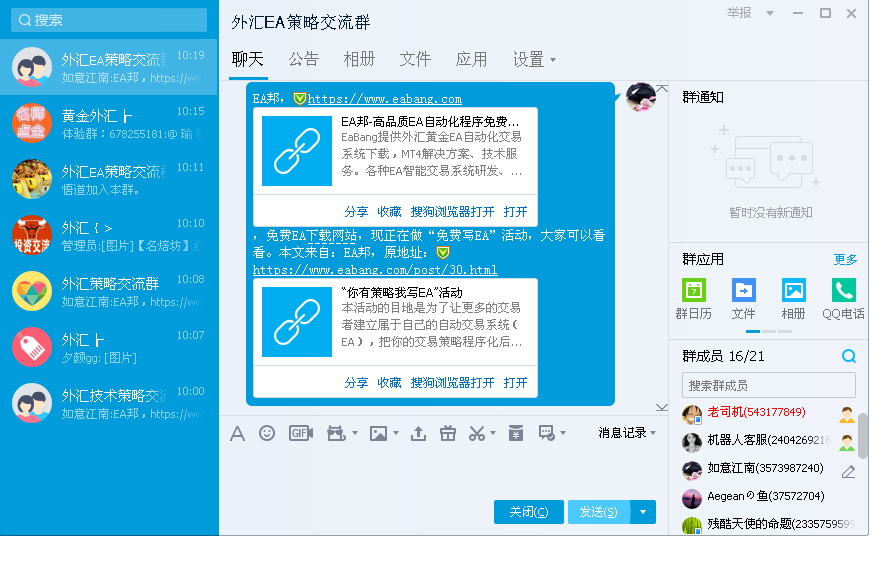
Task: Click the owner badge icon beside 老司机
Action: 847,414
